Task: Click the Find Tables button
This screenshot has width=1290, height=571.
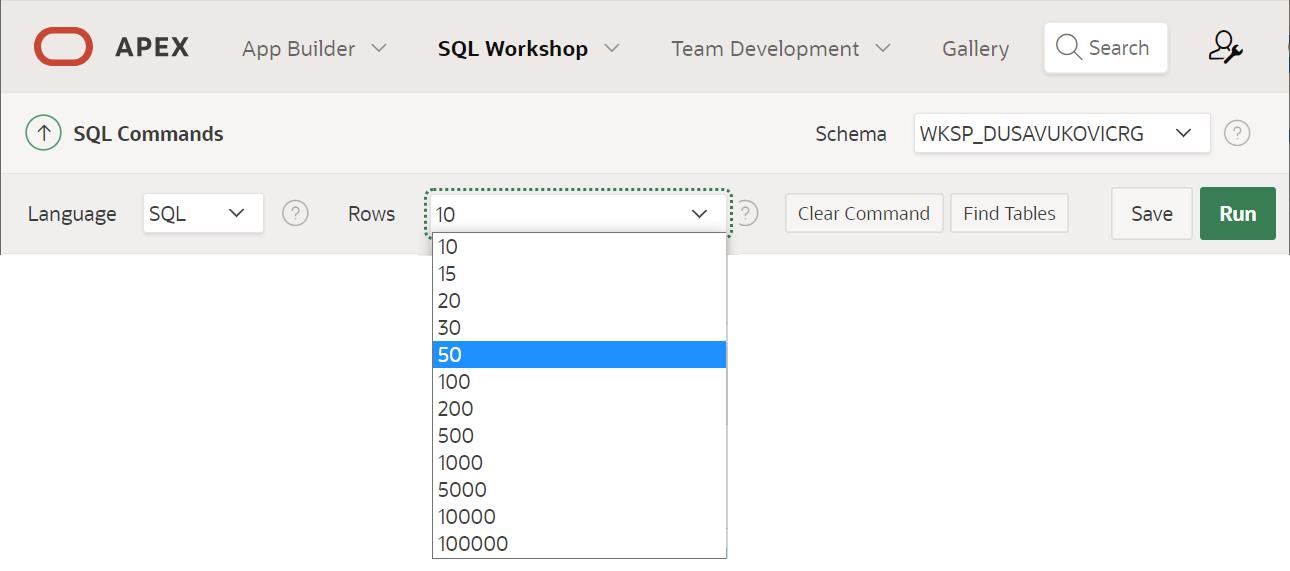Action: [1009, 213]
